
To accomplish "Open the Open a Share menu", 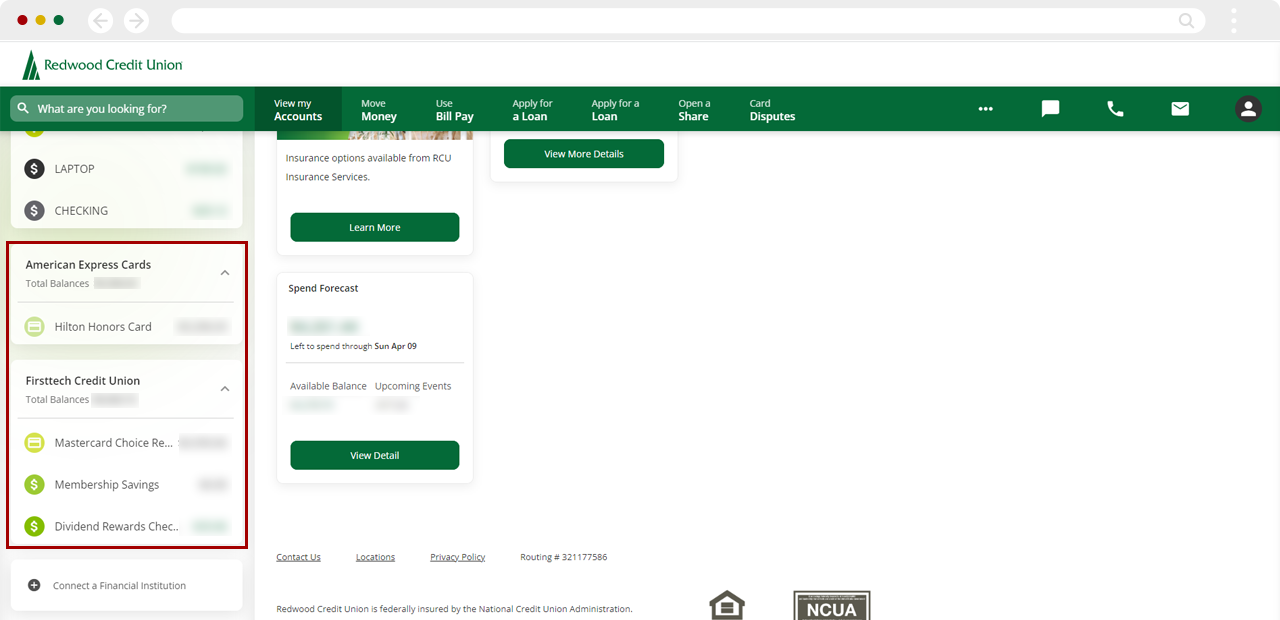I will (694, 109).
